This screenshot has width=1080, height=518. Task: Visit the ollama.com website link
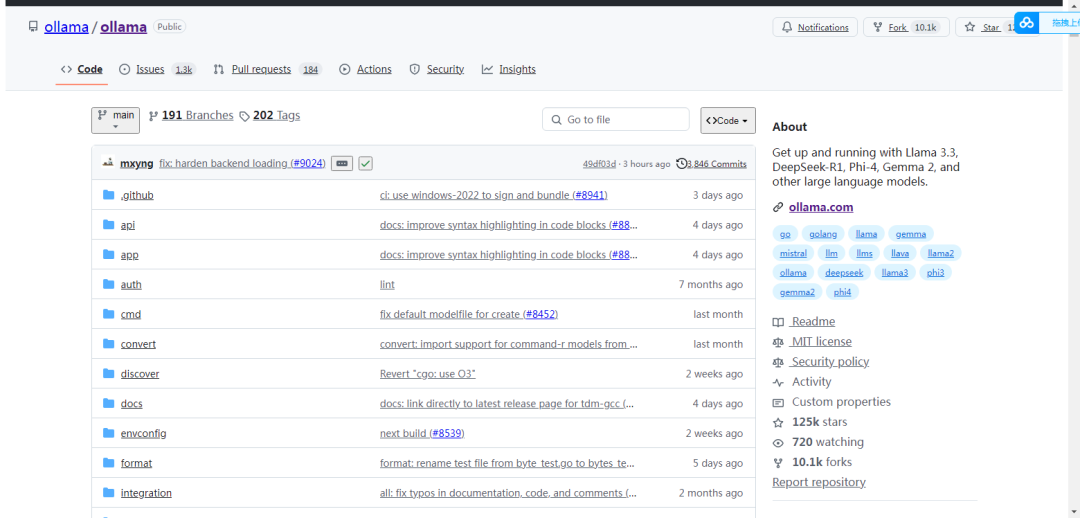tap(821, 207)
